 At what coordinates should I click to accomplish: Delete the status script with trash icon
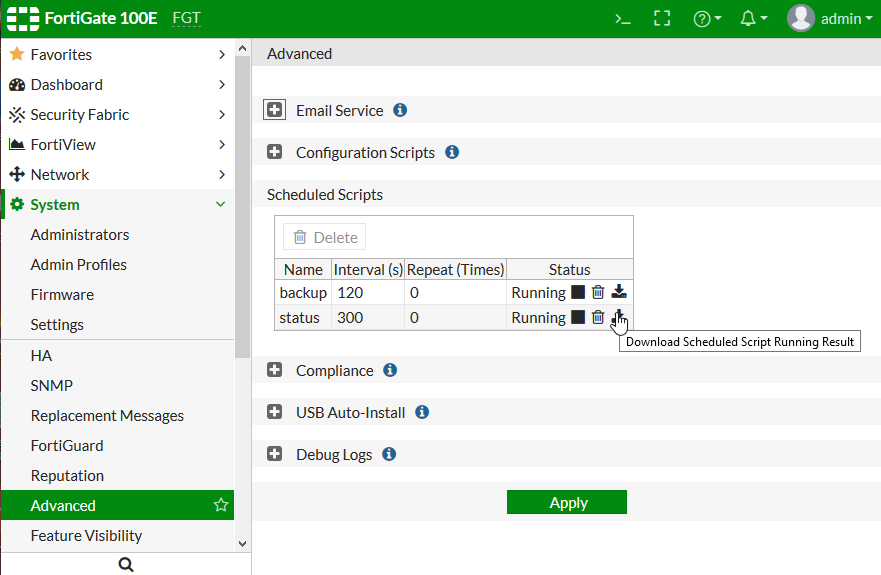point(598,318)
